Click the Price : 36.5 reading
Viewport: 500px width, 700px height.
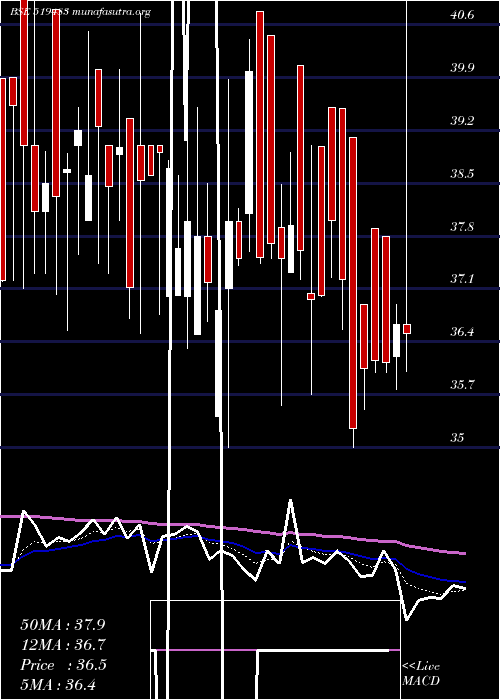[x=63, y=665]
